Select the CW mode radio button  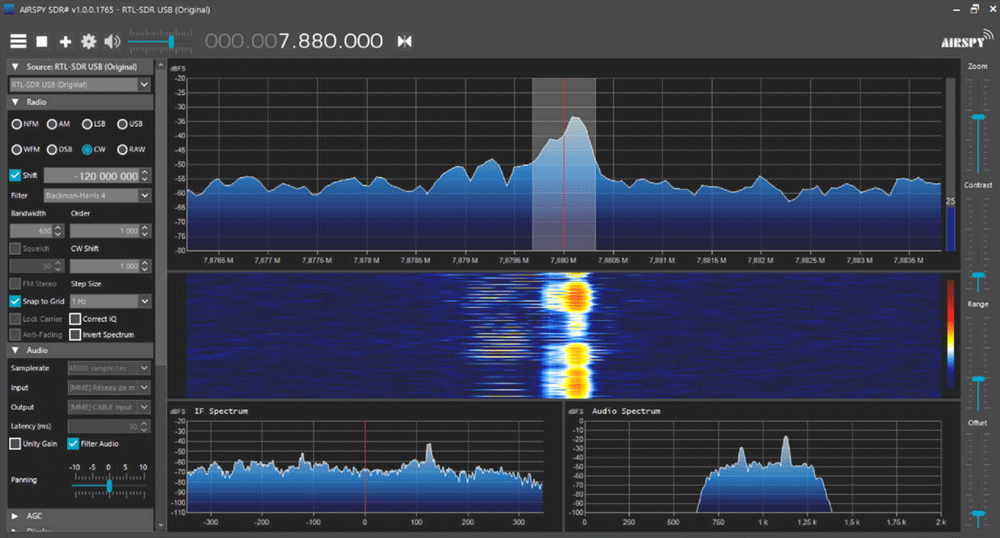tap(87, 150)
